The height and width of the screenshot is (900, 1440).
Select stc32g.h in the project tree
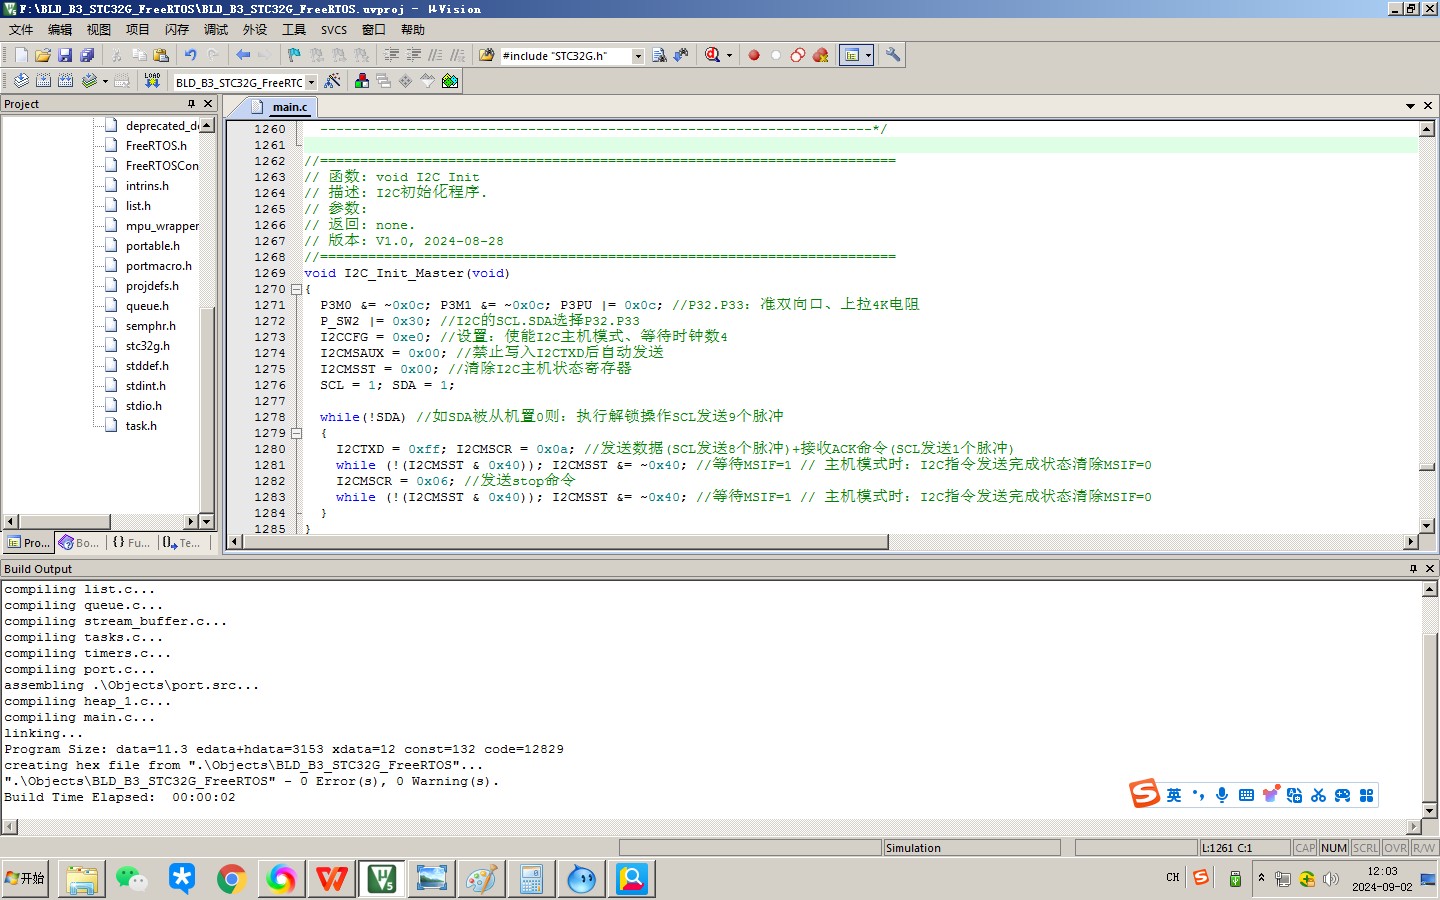coord(148,346)
